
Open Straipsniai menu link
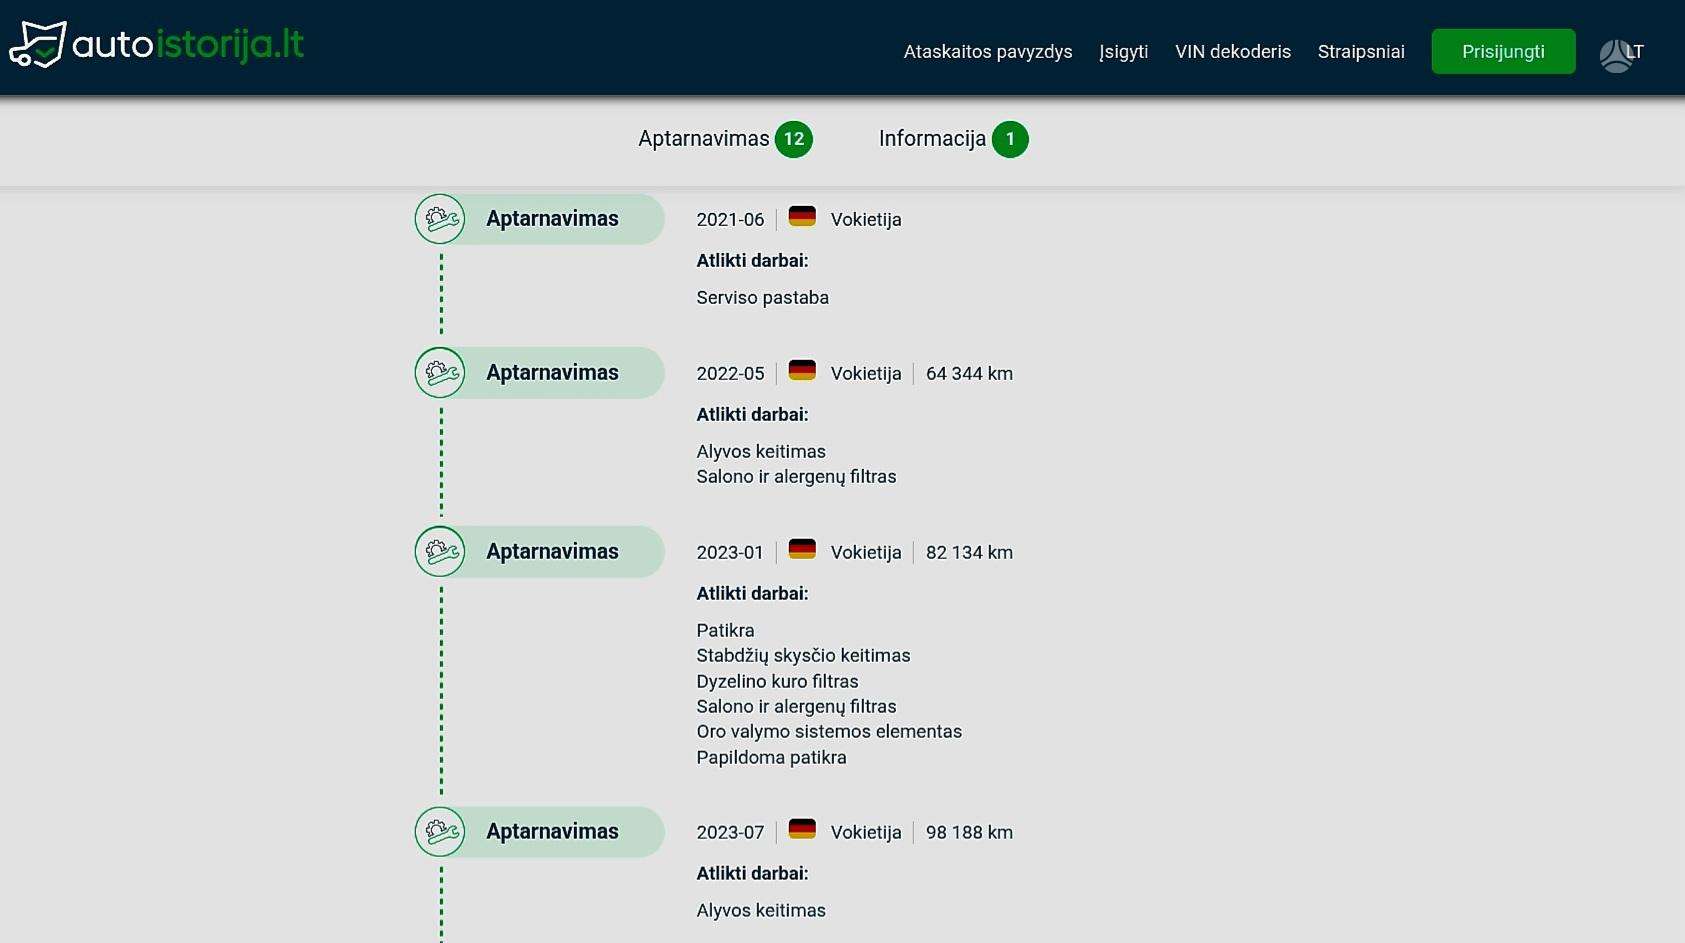tap(1361, 52)
